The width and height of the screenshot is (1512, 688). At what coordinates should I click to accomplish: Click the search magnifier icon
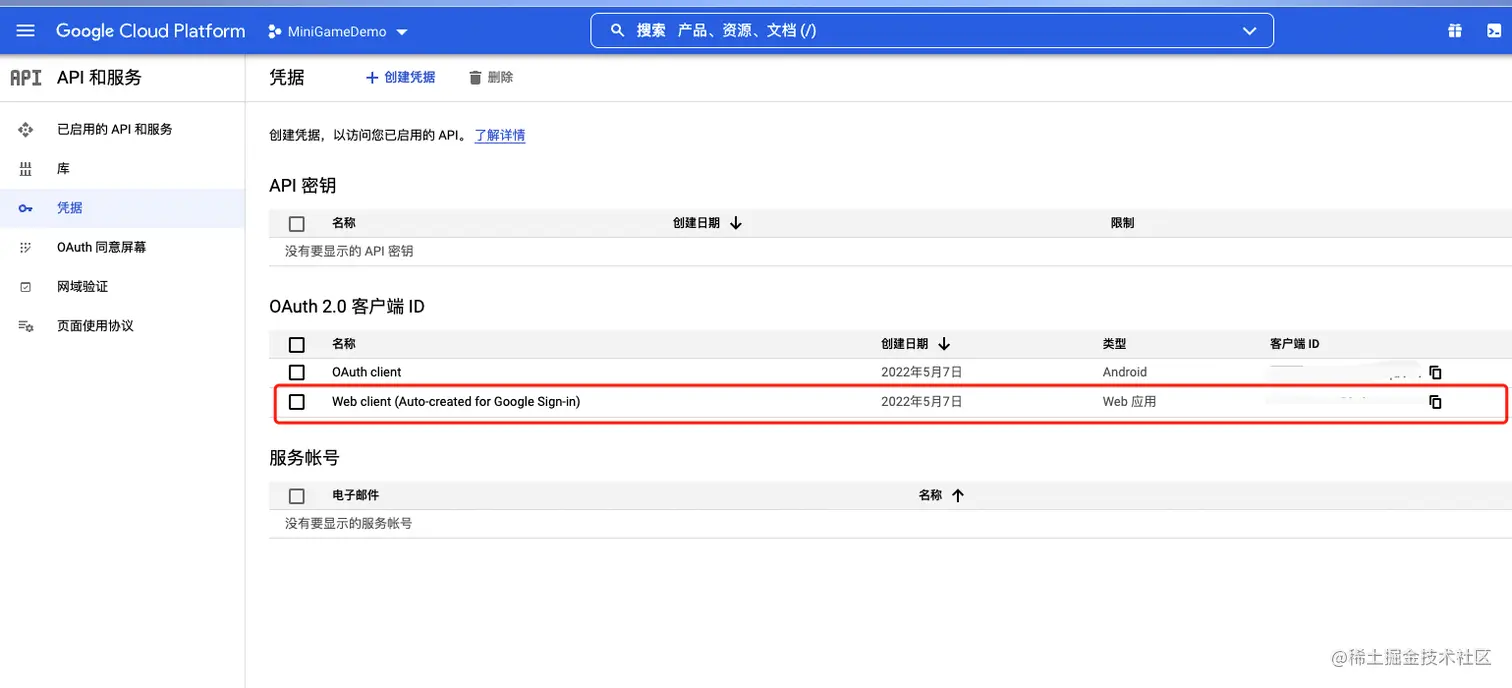(x=617, y=30)
